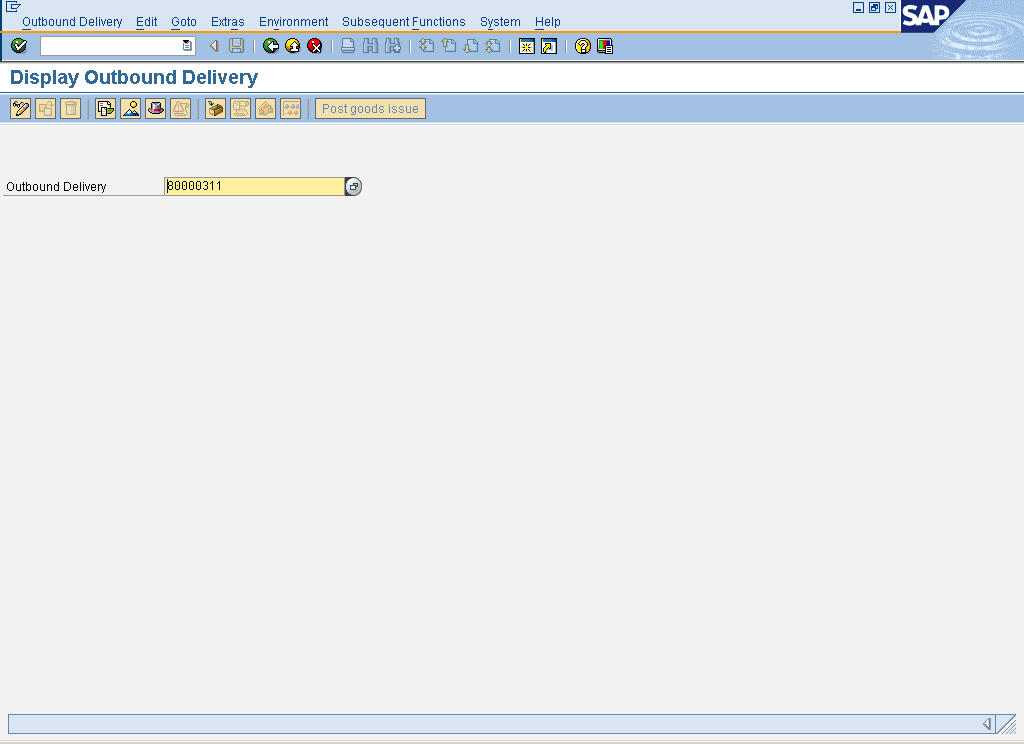The height and width of the screenshot is (744, 1024).
Task: Click the Print icon
Action: pyautogui.click(x=348, y=46)
